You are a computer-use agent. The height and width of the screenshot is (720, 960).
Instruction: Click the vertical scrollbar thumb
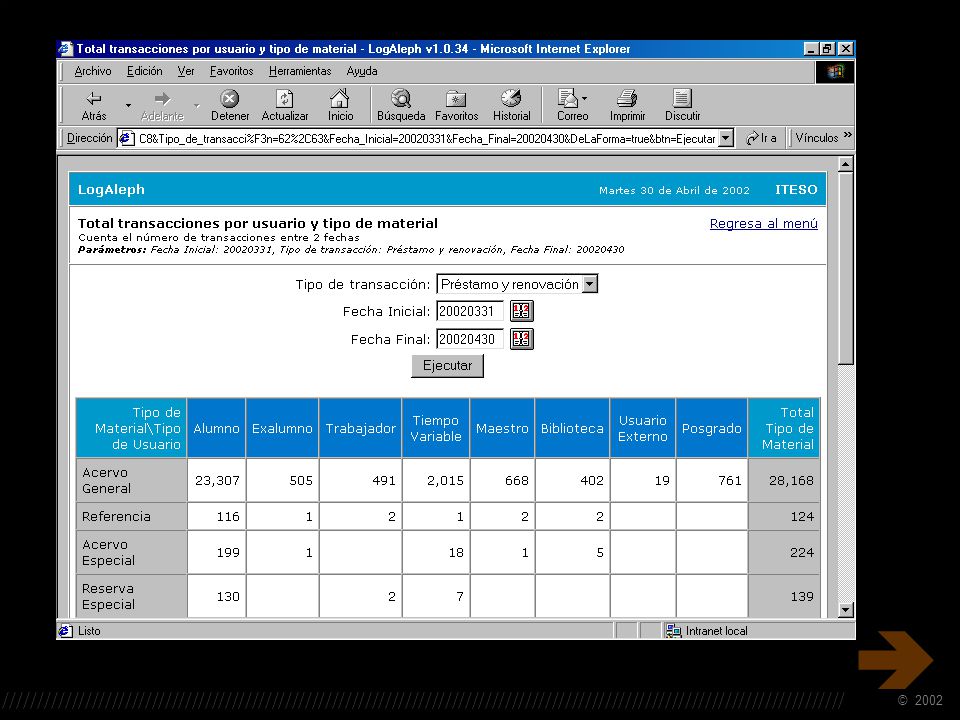pos(846,268)
